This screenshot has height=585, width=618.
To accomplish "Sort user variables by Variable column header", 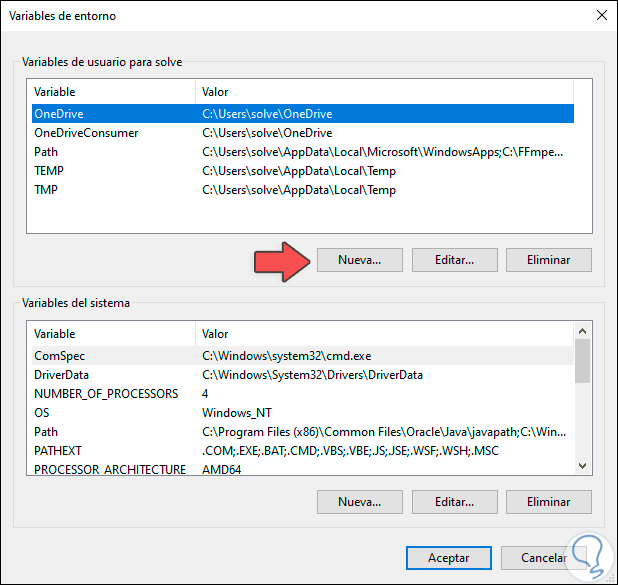I will click(110, 92).
